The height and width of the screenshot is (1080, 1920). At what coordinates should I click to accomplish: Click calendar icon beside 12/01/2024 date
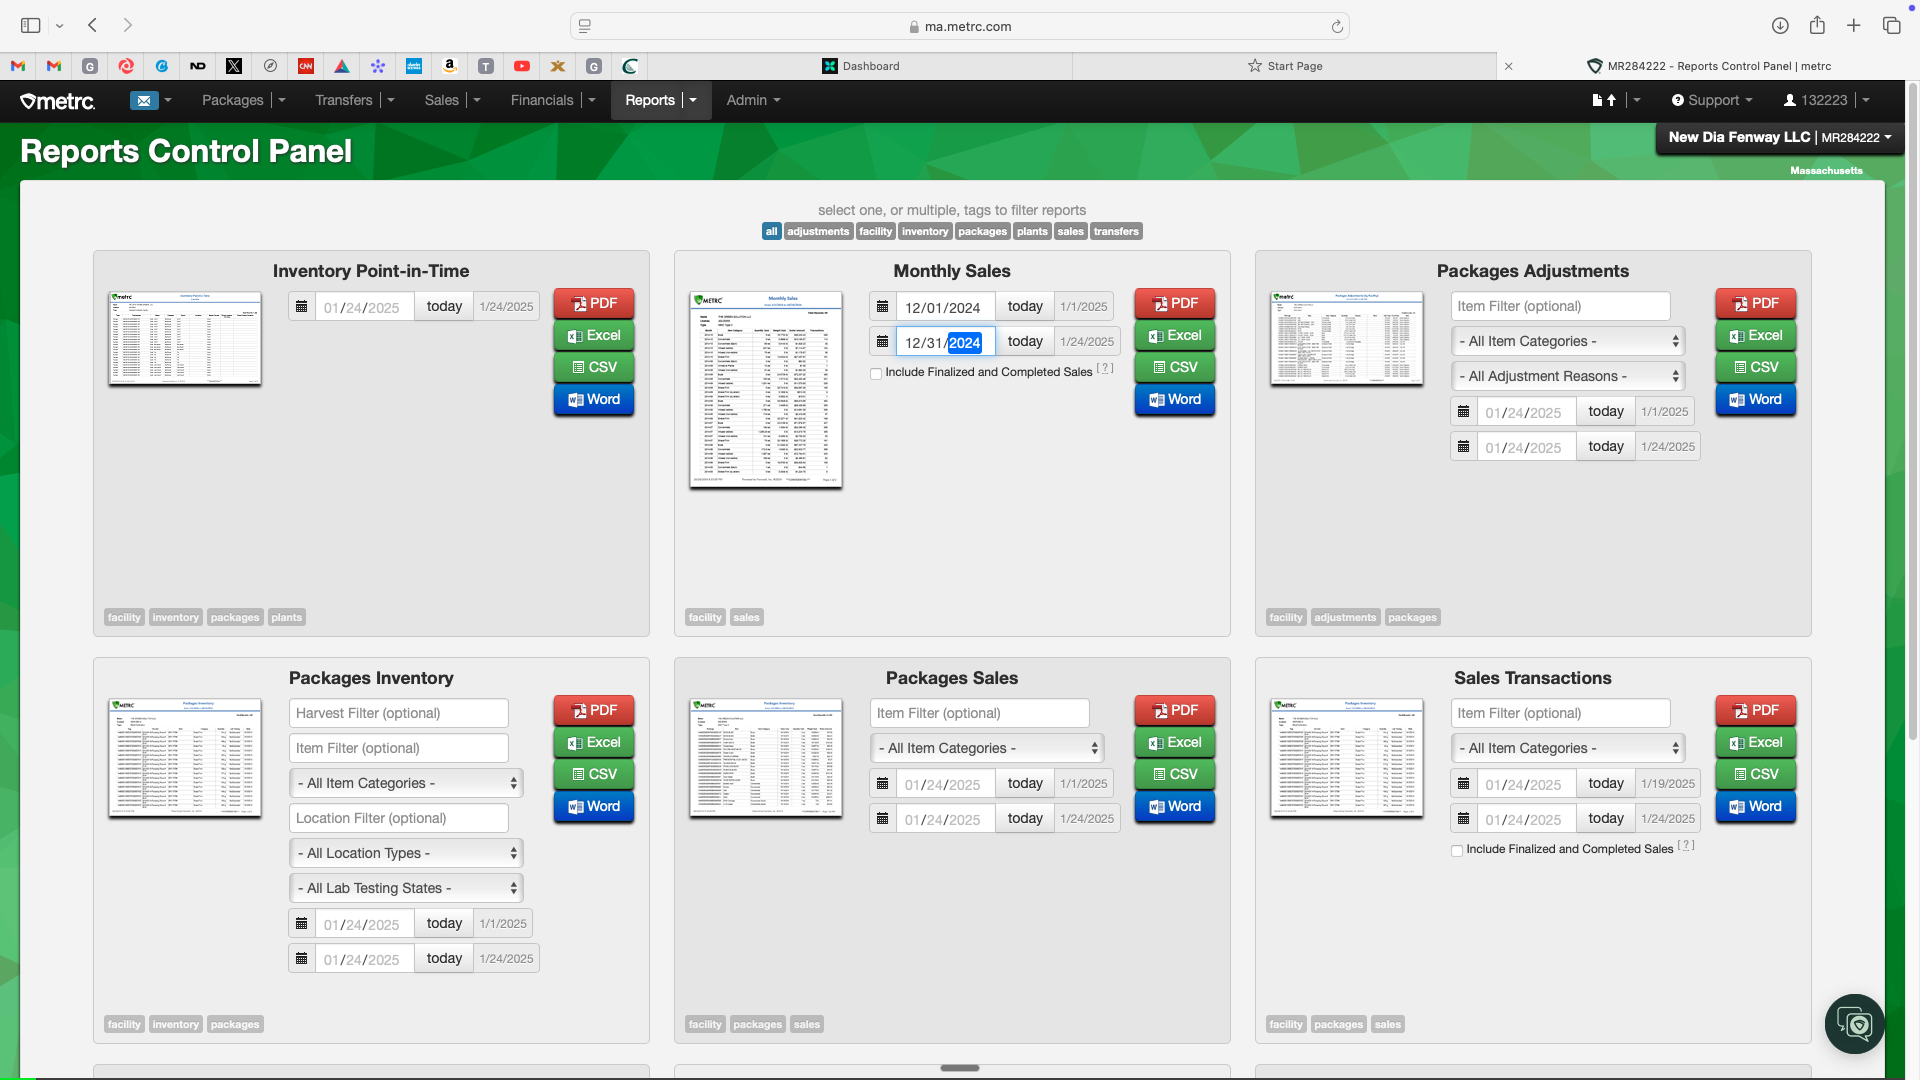(x=883, y=306)
